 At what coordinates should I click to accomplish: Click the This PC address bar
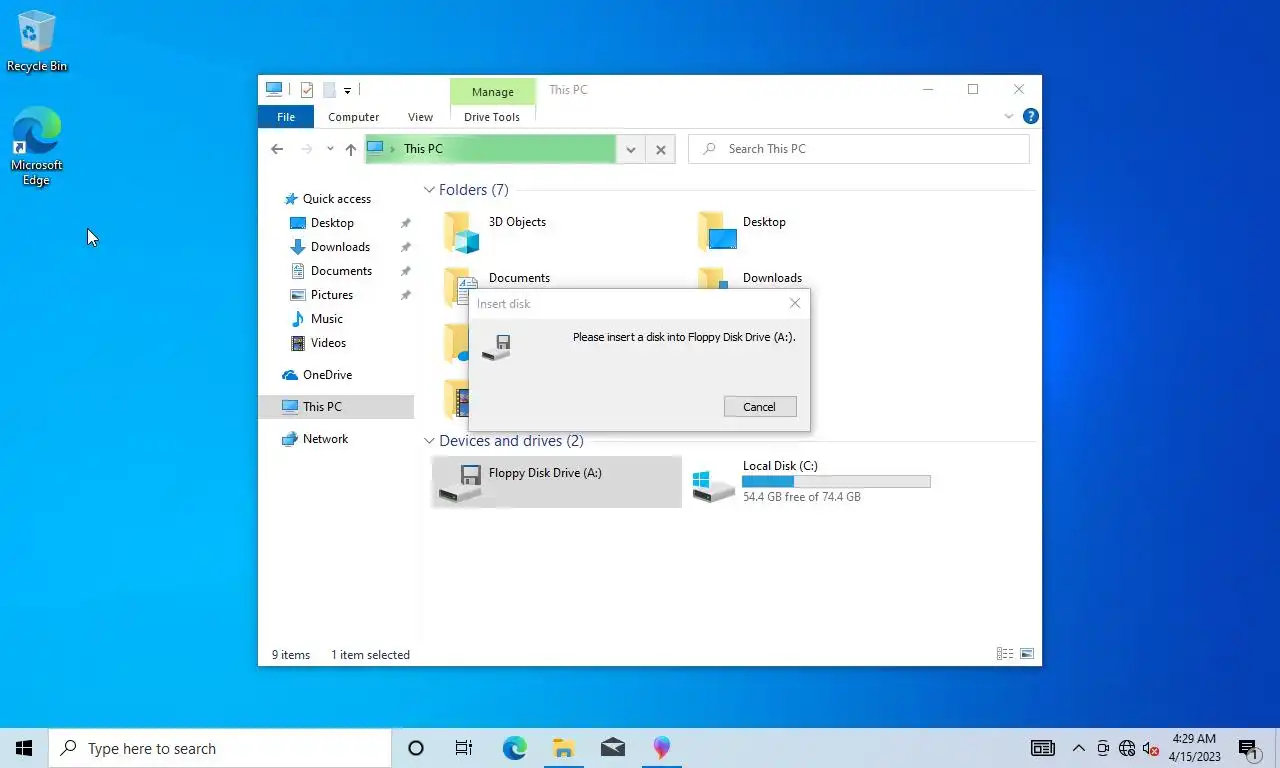coord(490,149)
